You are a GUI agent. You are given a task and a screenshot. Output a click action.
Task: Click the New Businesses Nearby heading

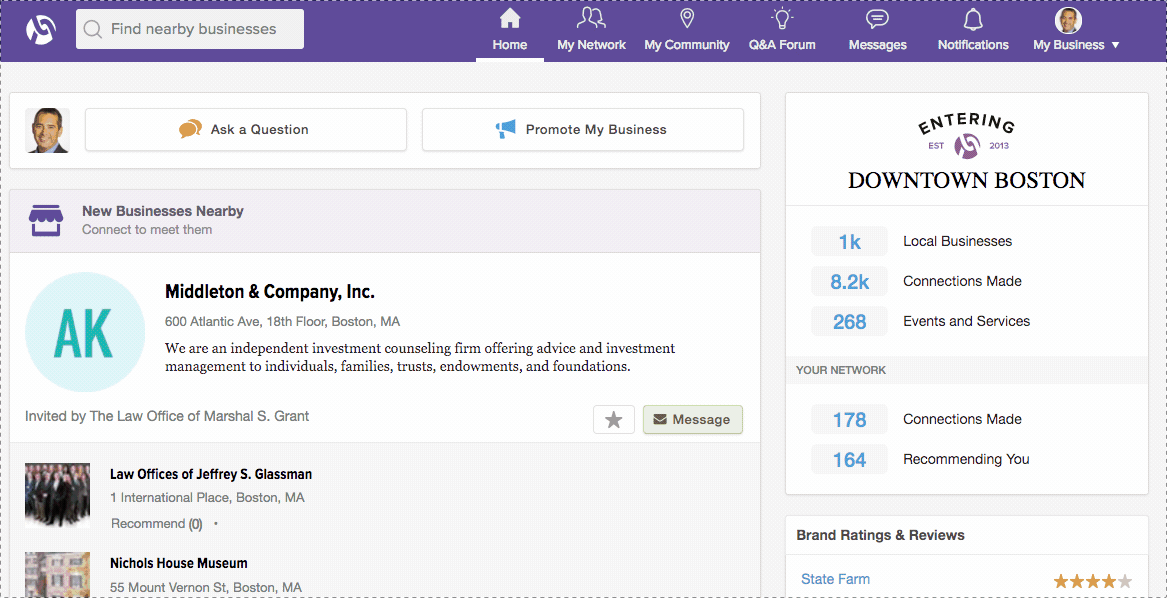tap(162, 211)
